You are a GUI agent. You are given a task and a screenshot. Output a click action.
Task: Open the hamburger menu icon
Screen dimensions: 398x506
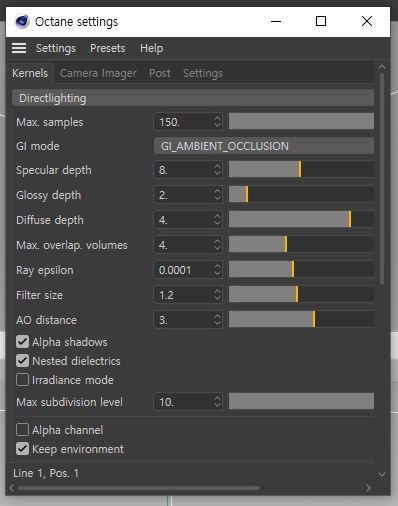click(19, 48)
